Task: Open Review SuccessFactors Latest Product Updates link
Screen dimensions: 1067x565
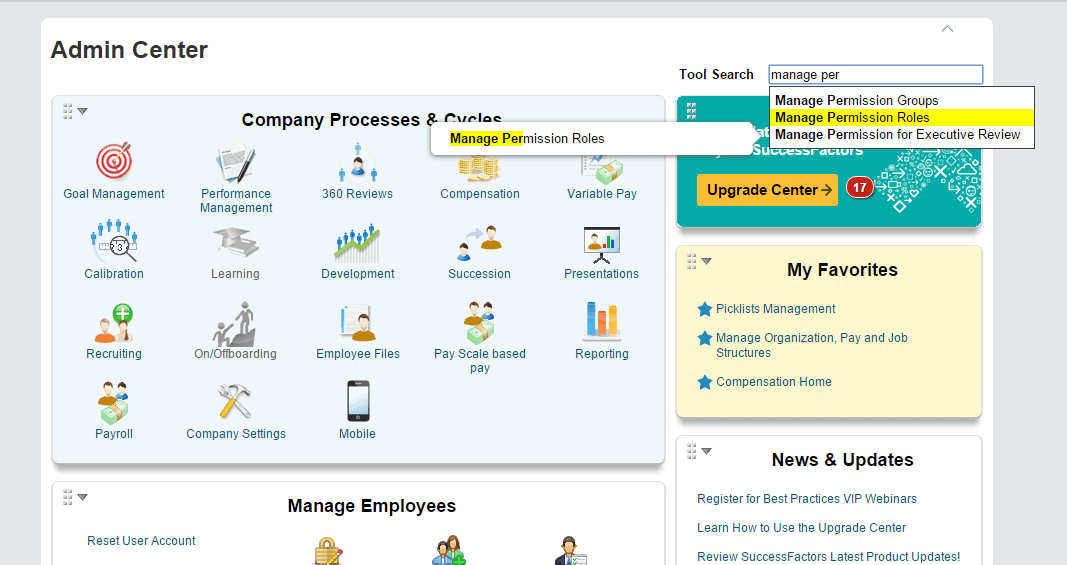Action: tap(828, 557)
